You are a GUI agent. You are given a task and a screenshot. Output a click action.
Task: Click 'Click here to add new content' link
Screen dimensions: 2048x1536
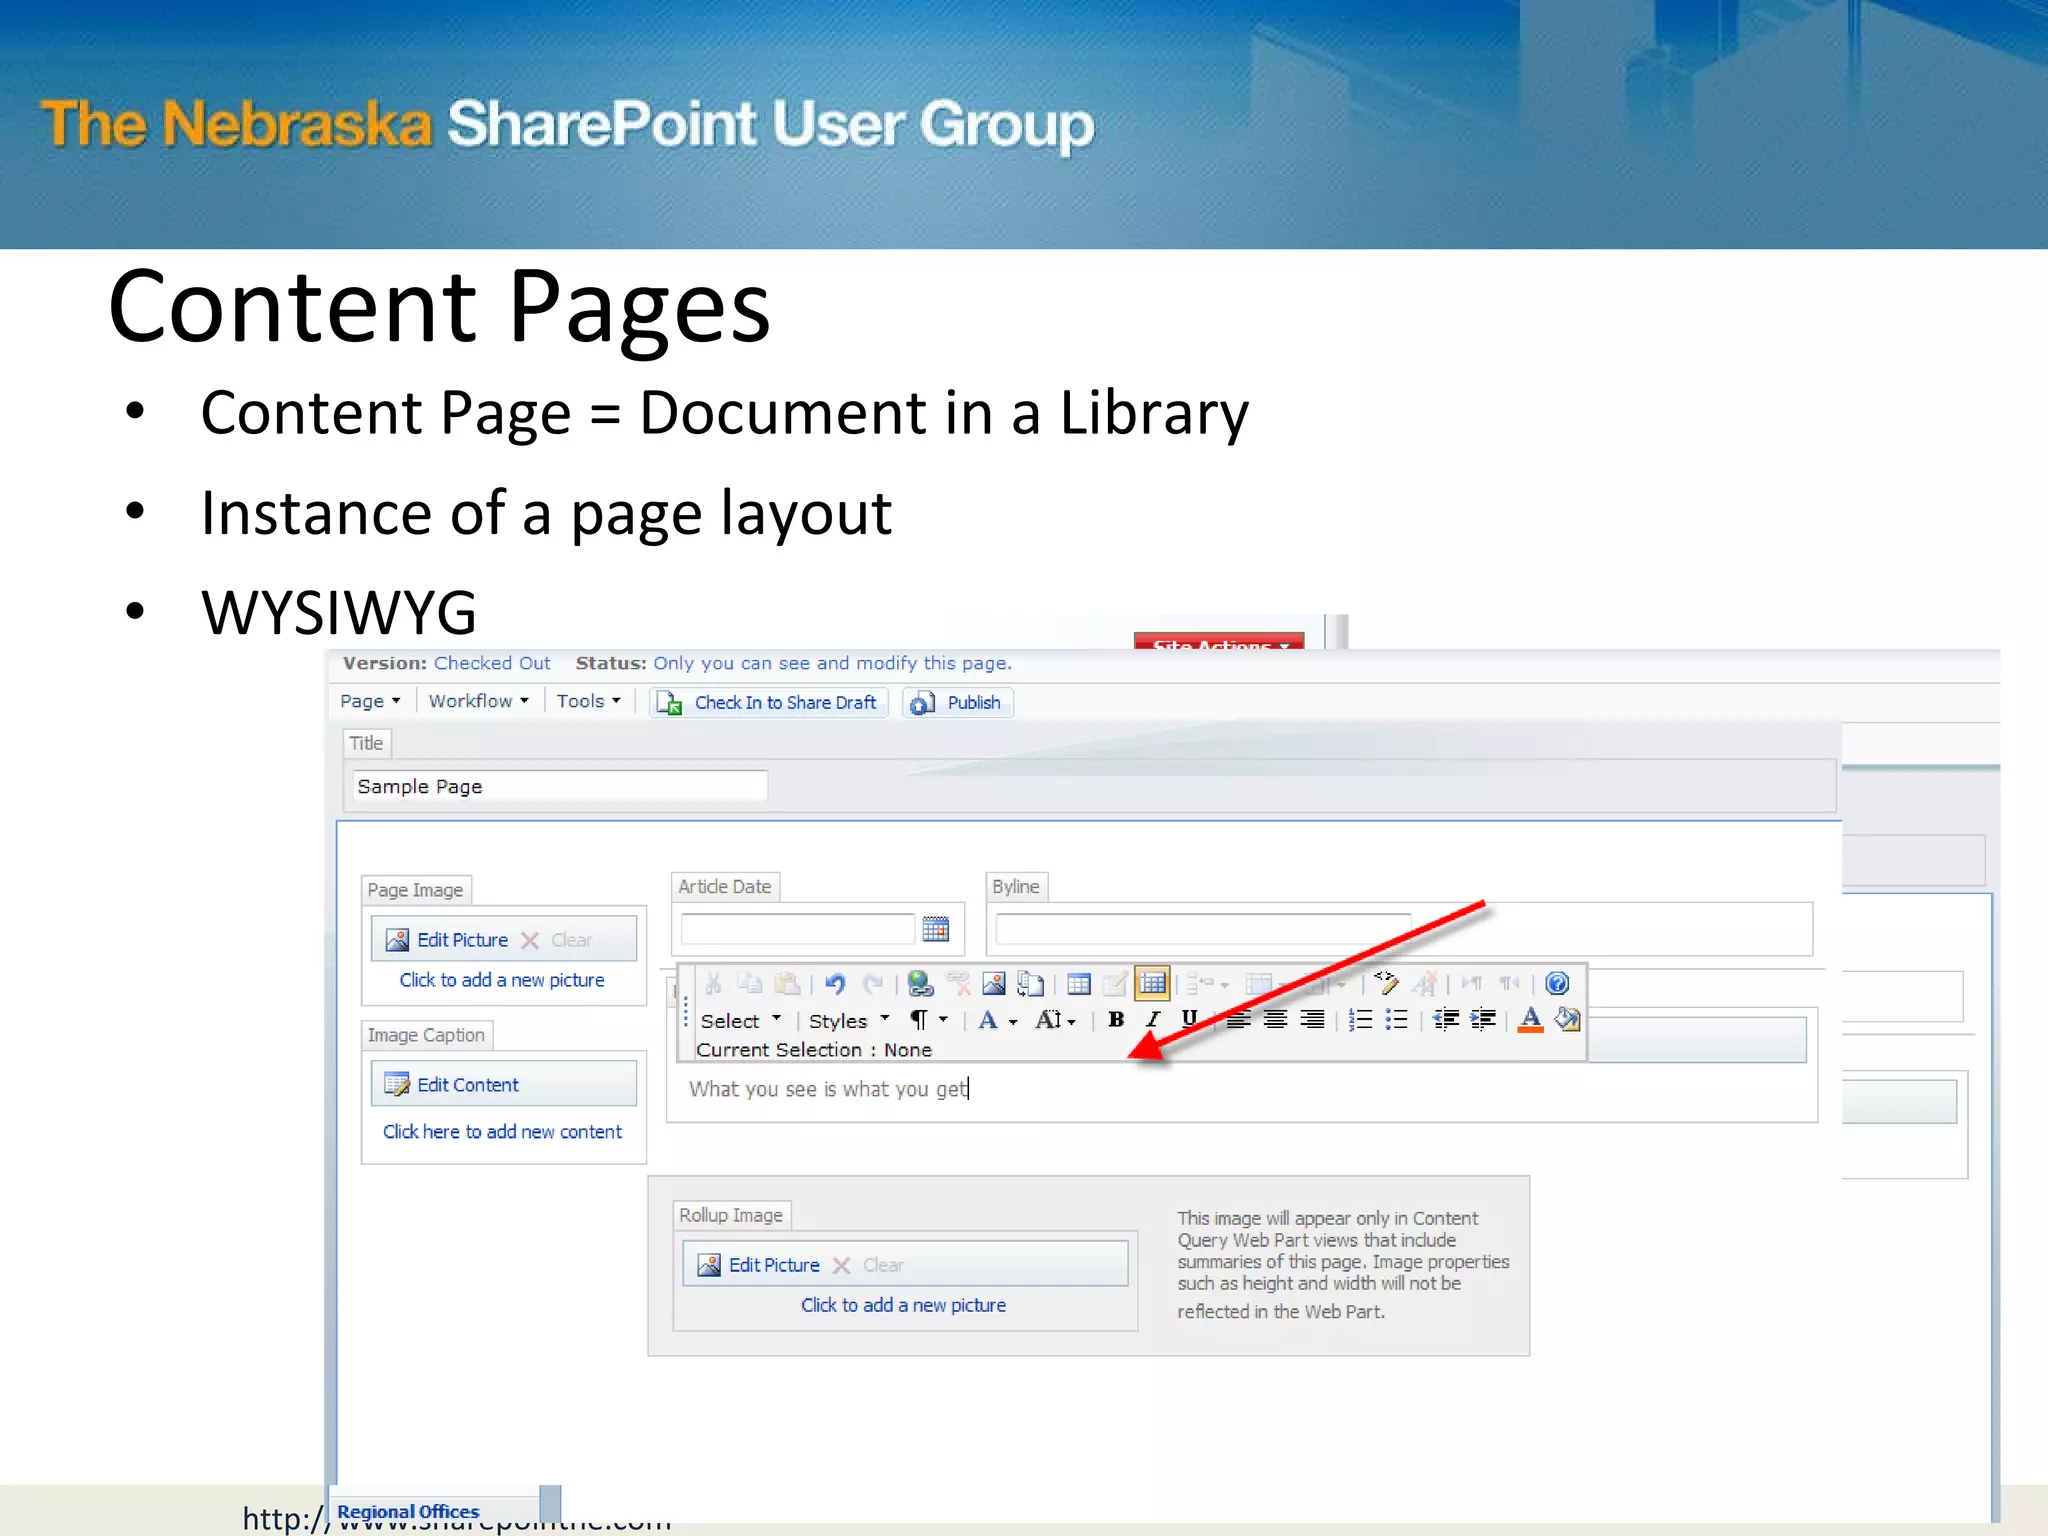(x=502, y=1131)
